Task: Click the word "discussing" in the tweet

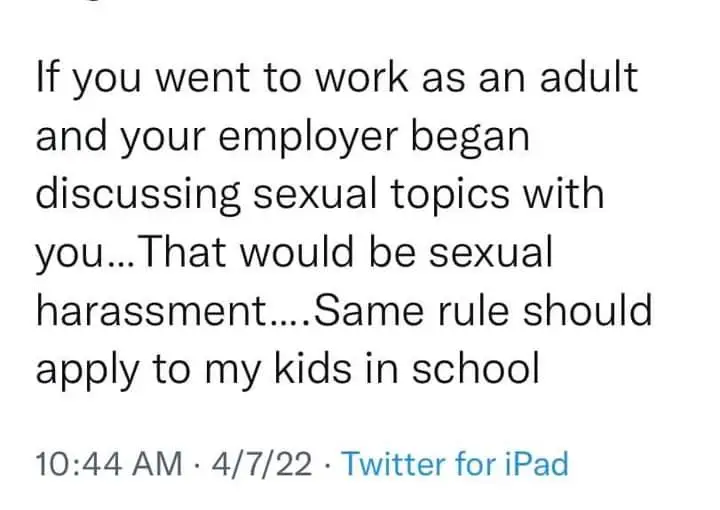Action: pos(137,192)
